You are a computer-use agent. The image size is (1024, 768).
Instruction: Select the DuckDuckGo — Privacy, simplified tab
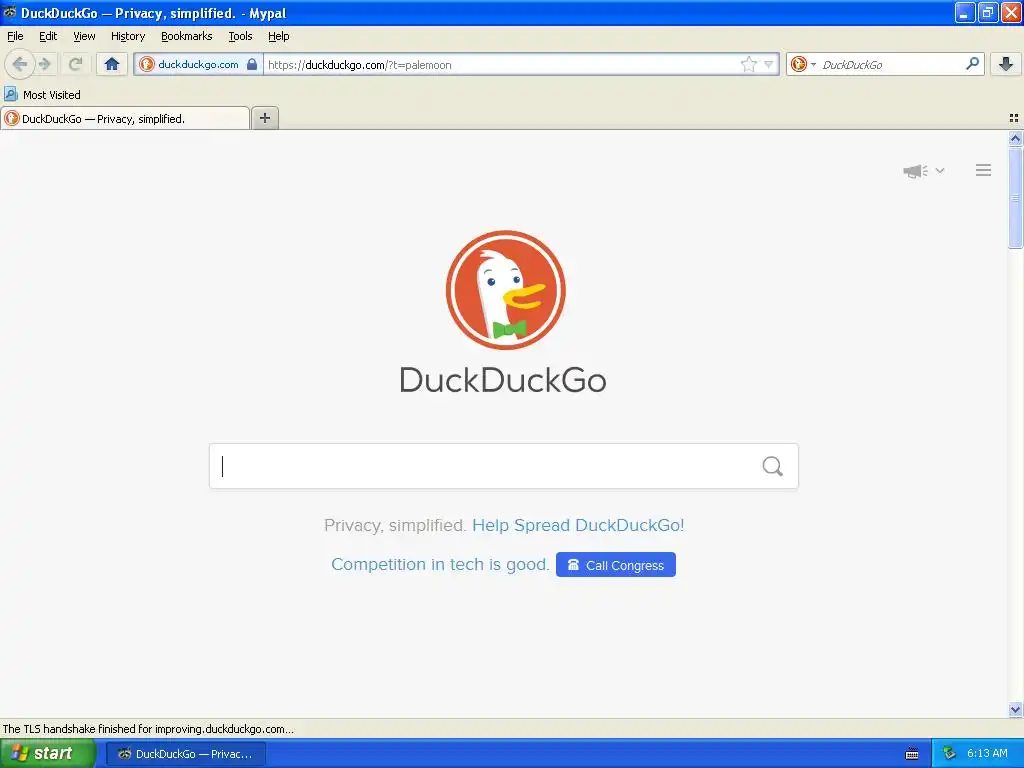tap(125, 118)
